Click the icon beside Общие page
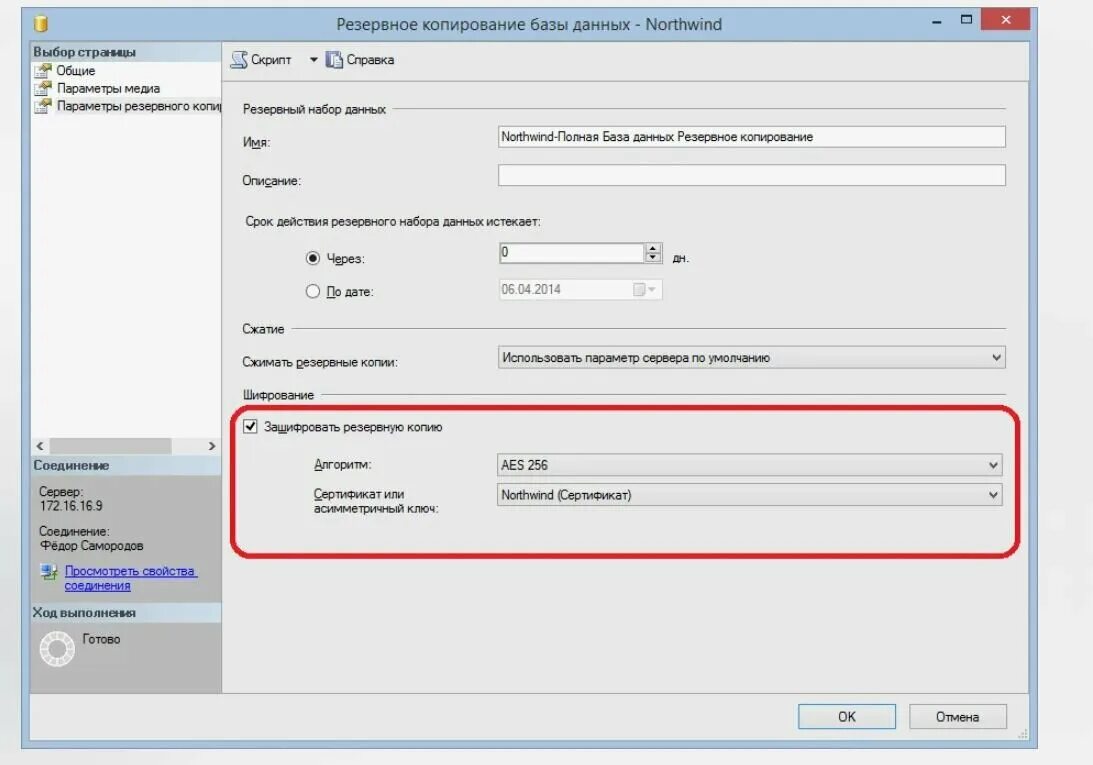1093x765 pixels. coord(43,70)
